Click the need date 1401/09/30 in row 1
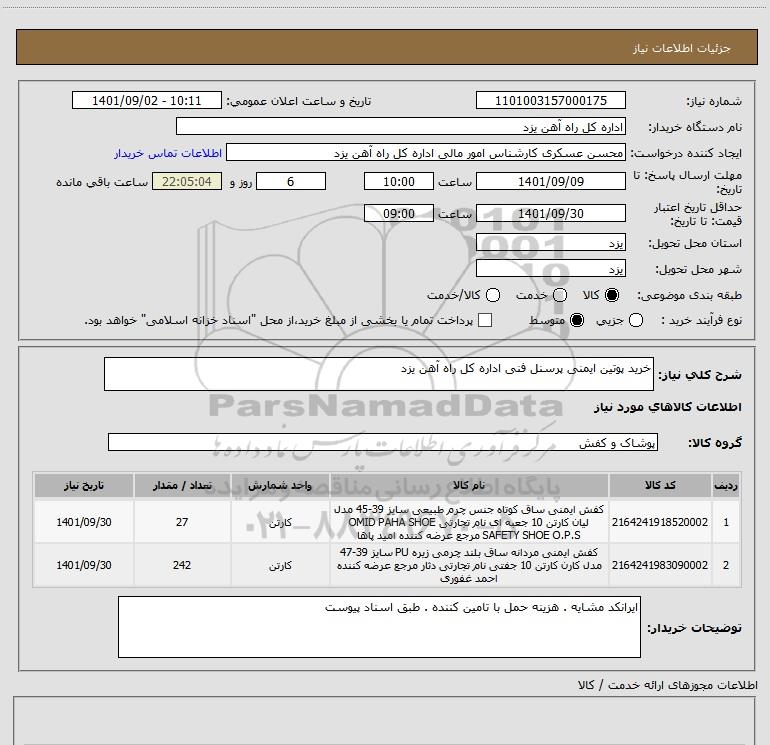 click(x=83, y=522)
